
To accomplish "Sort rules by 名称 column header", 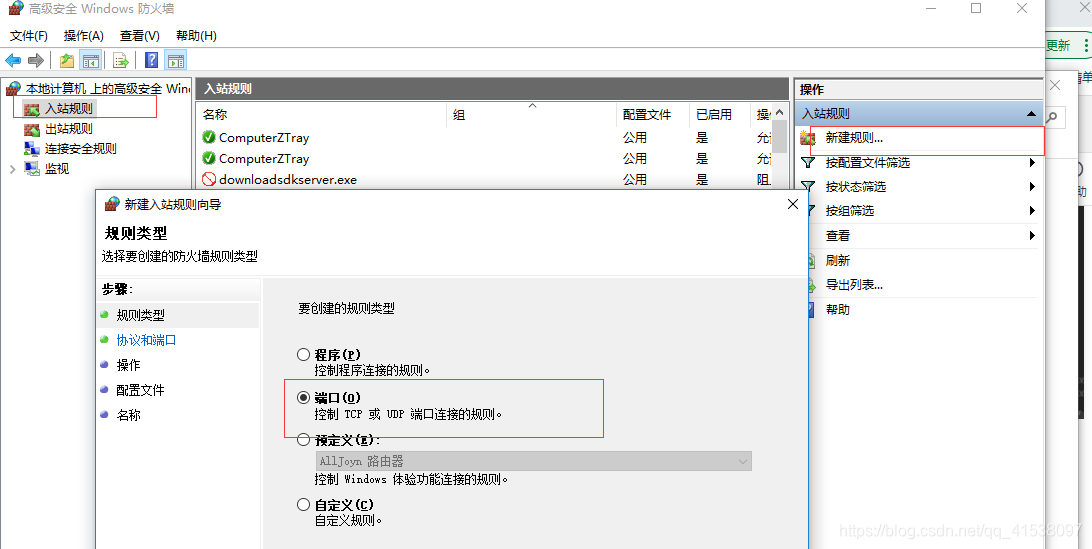I will point(215,115).
